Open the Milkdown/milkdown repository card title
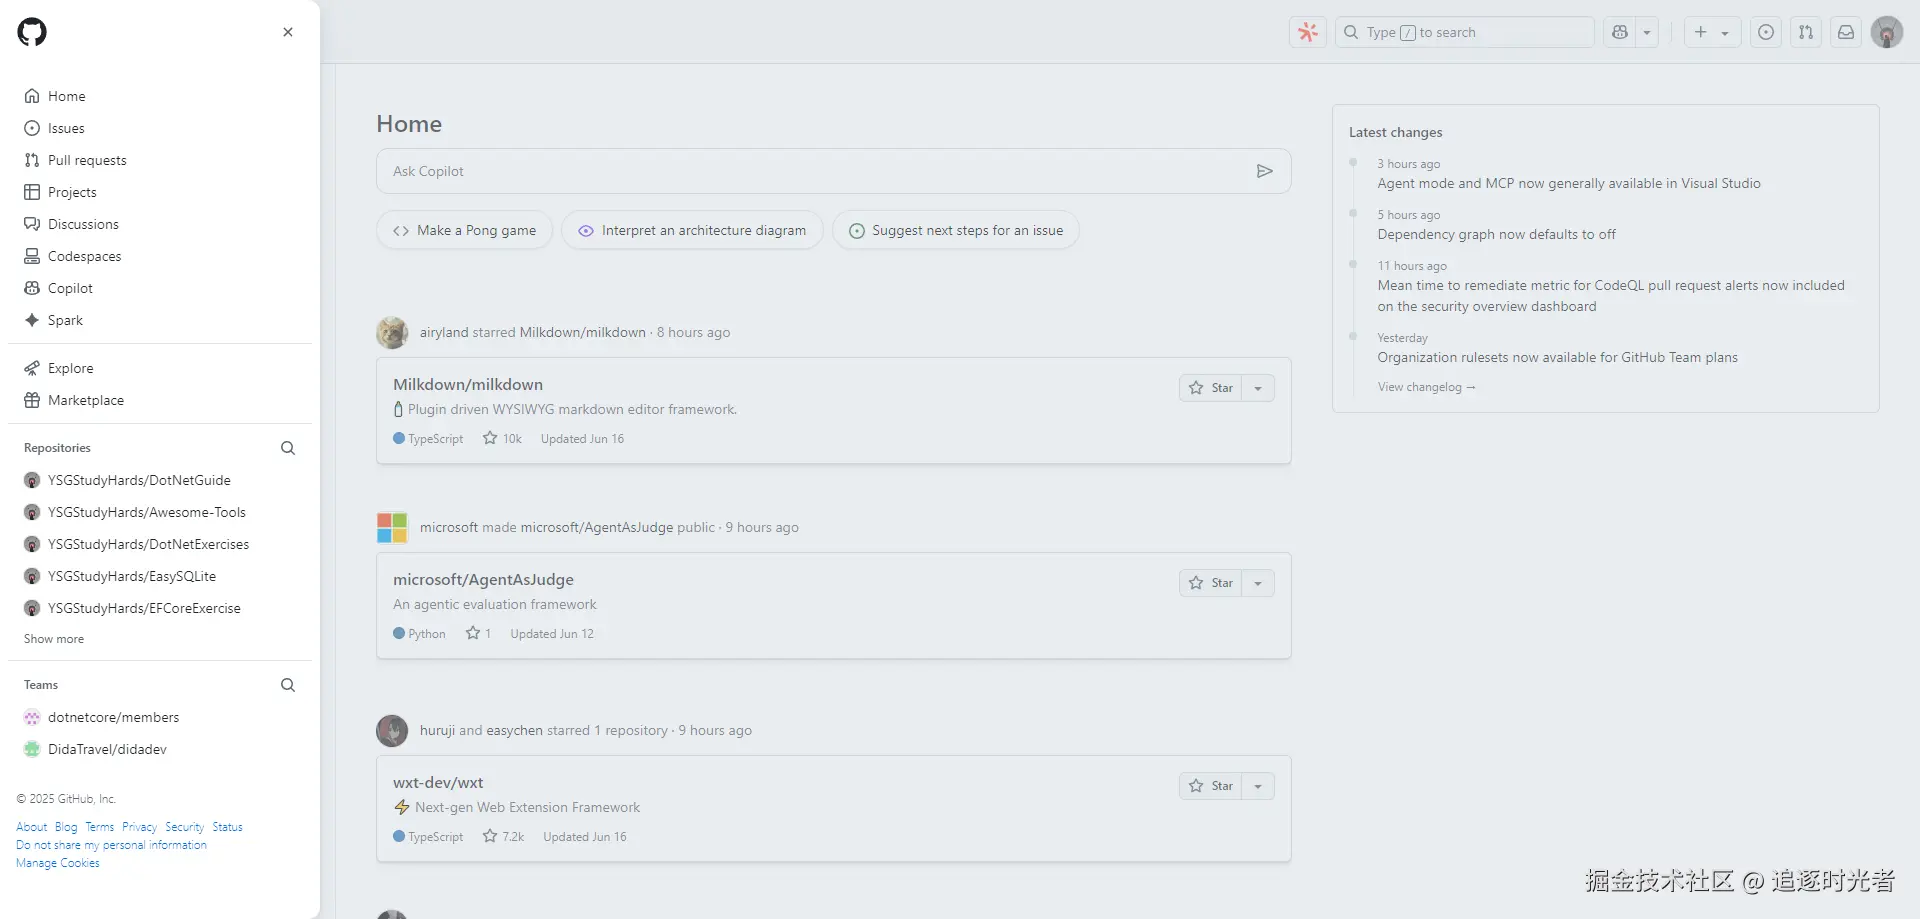Image resolution: width=1920 pixels, height=919 pixels. 468,384
